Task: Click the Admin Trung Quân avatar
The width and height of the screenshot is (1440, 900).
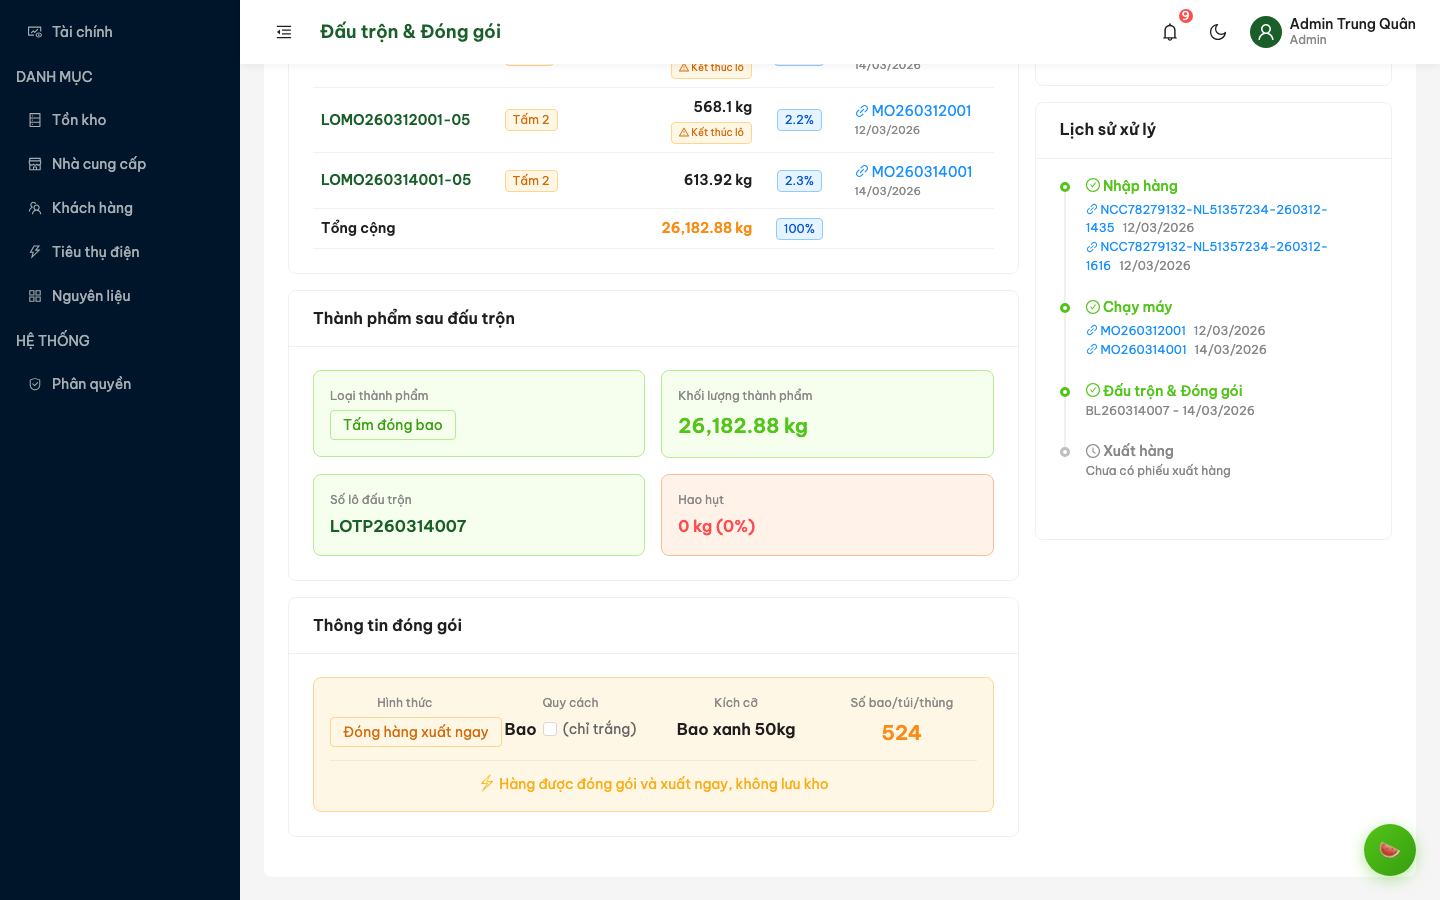Action: point(1266,32)
